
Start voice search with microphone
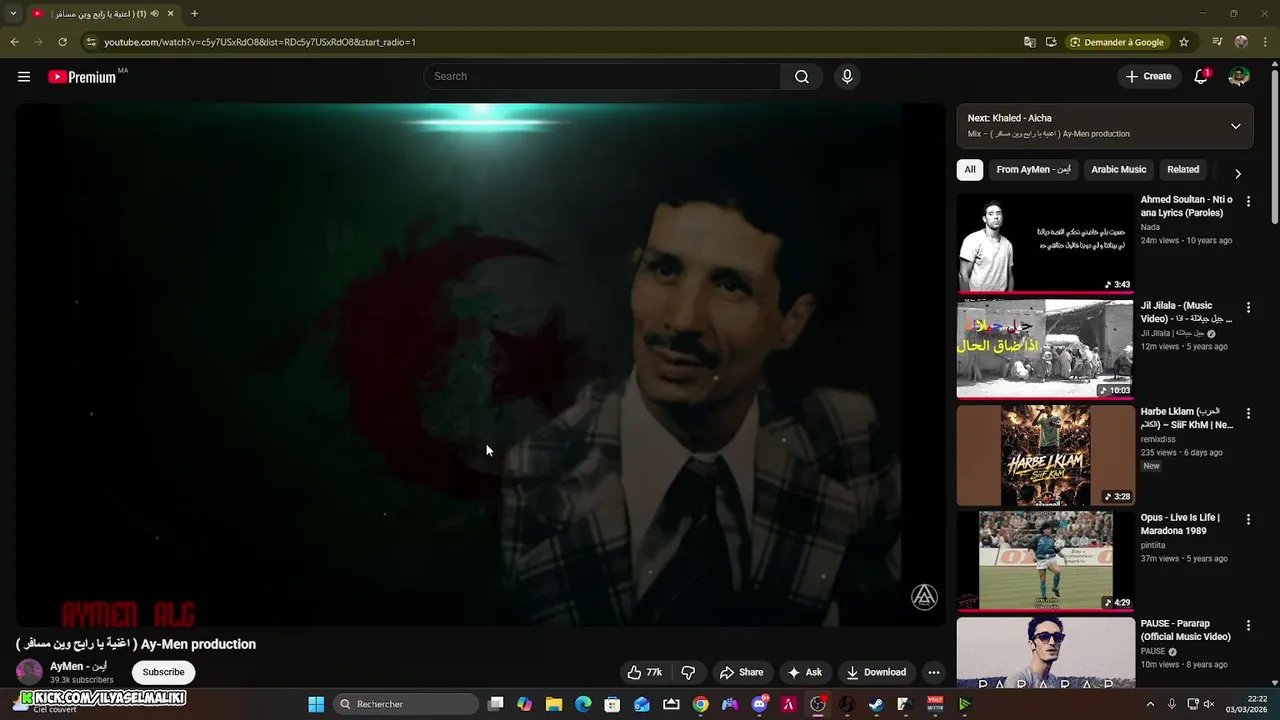click(847, 77)
